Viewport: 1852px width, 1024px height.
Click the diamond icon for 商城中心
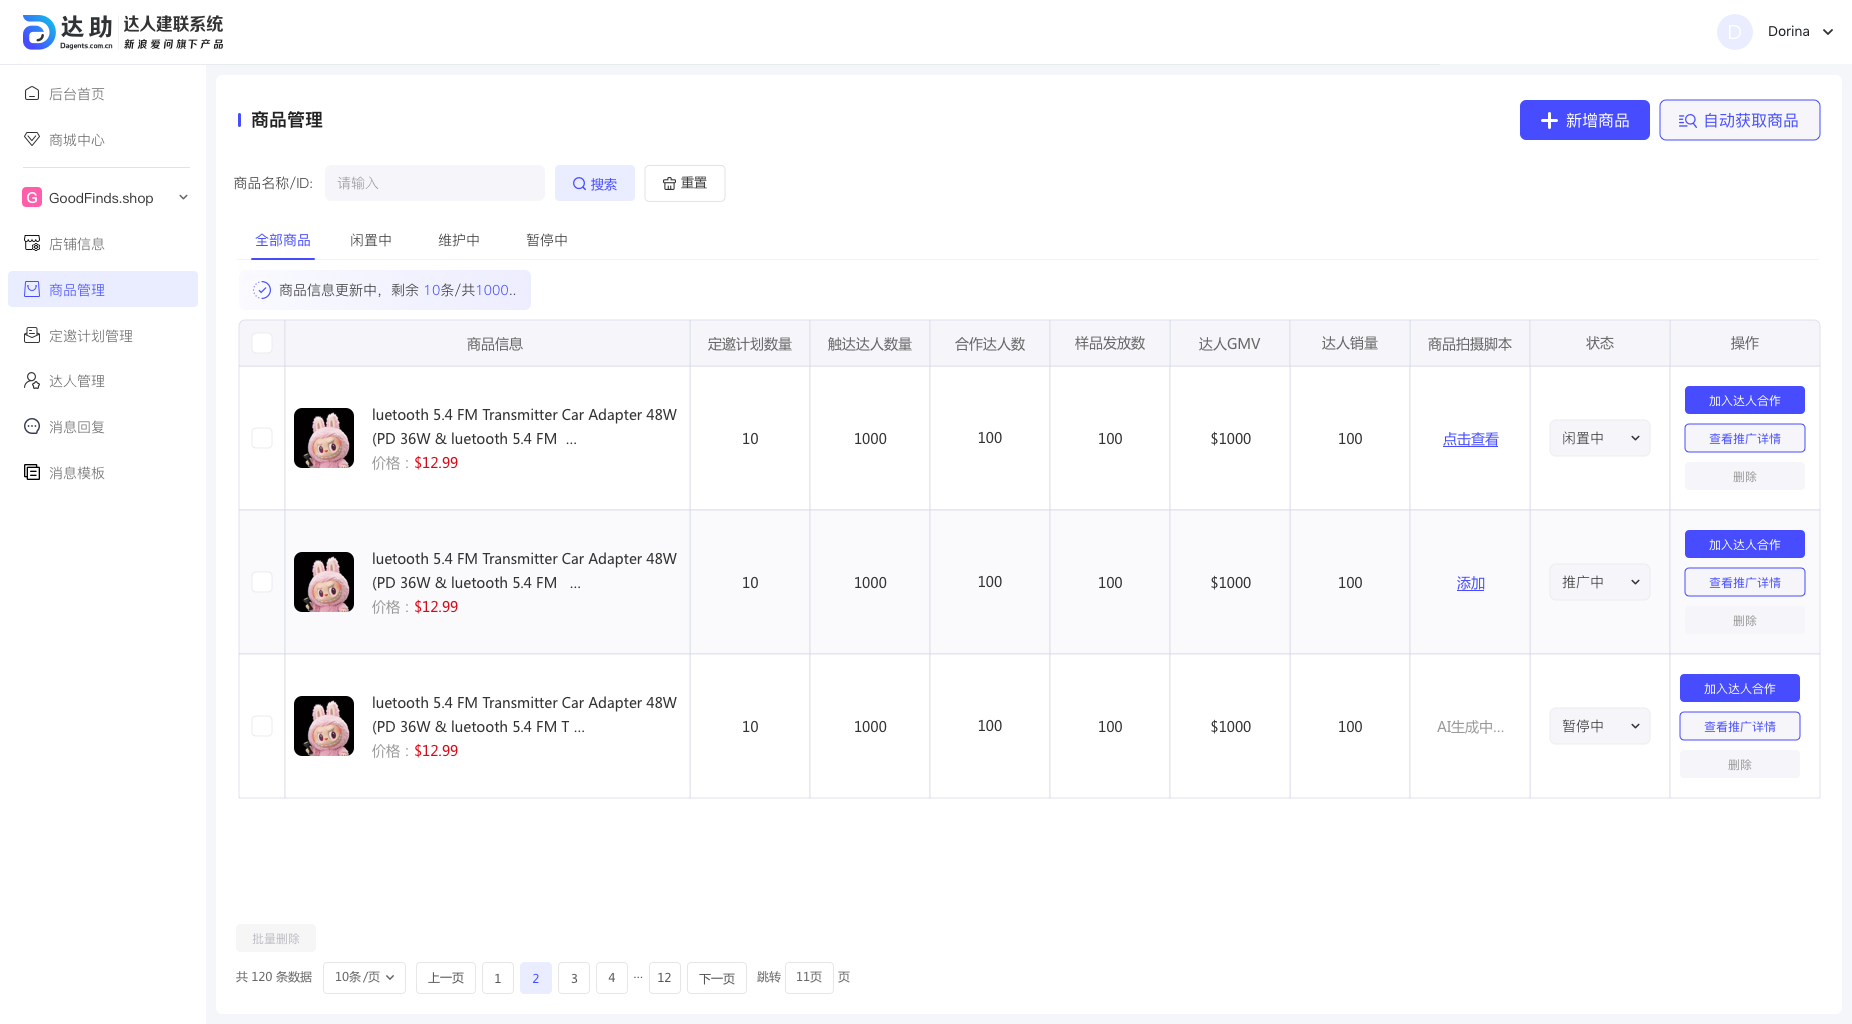point(32,140)
